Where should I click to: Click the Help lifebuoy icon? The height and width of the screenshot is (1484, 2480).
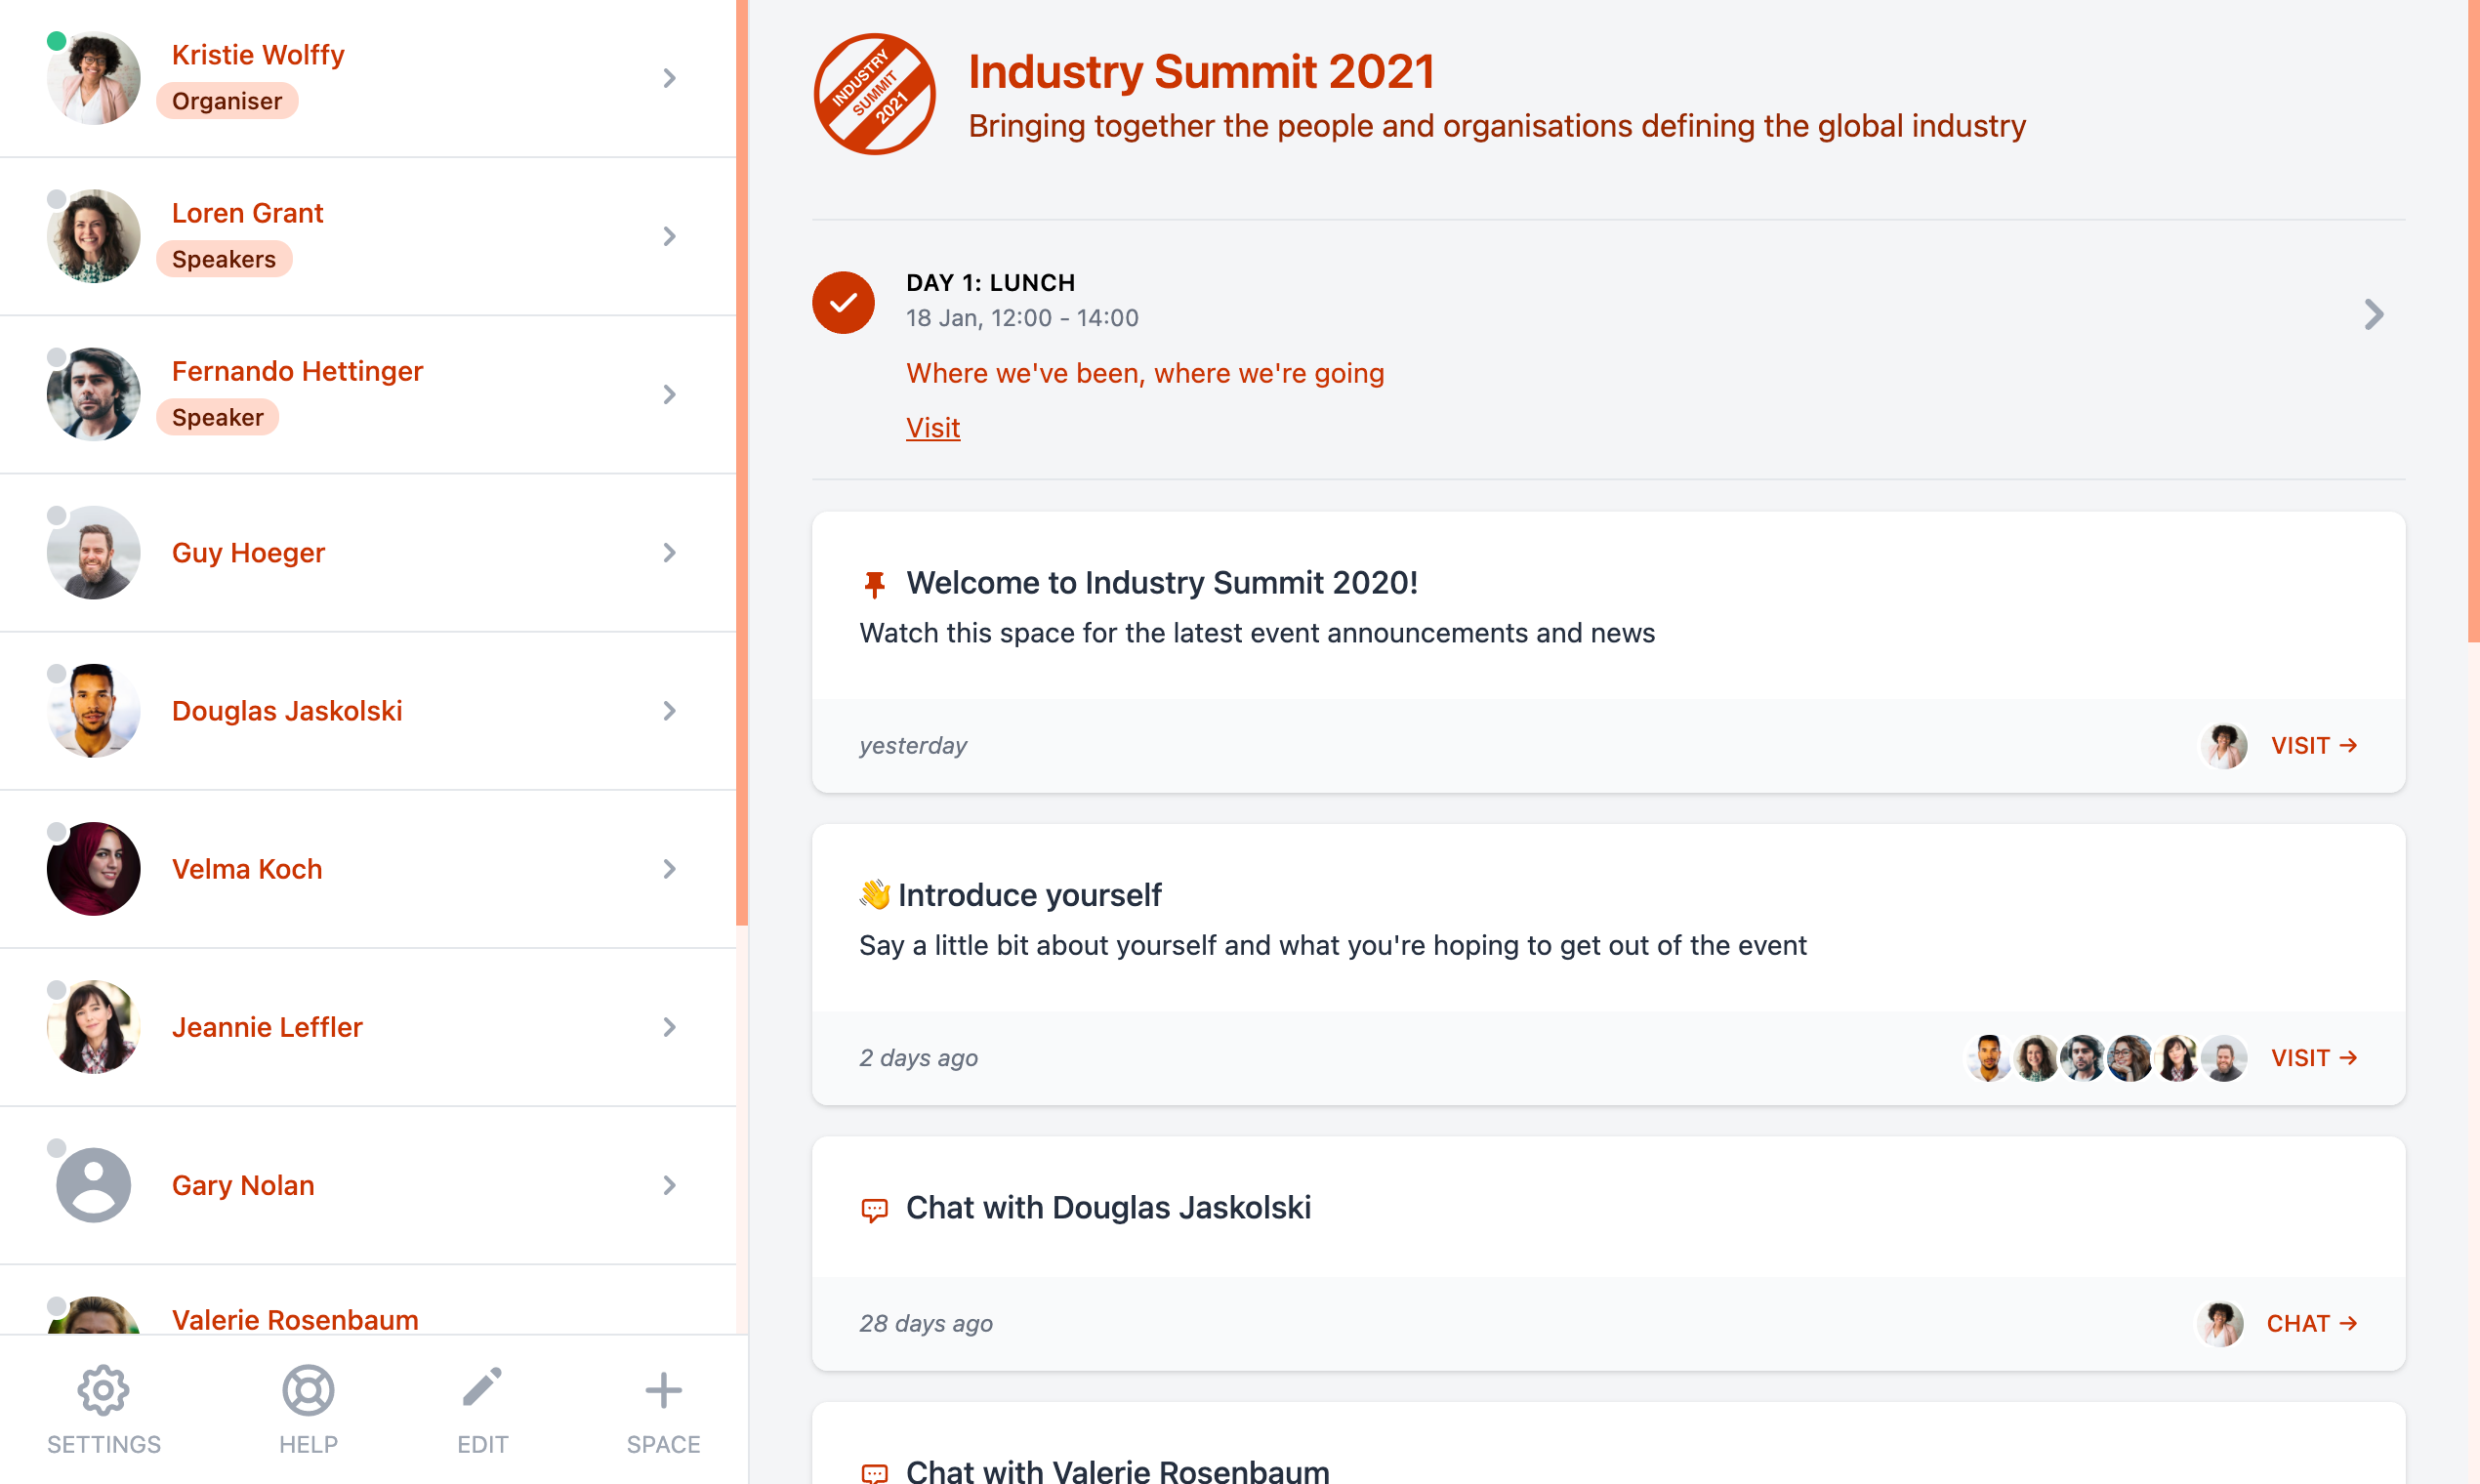pos(307,1390)
